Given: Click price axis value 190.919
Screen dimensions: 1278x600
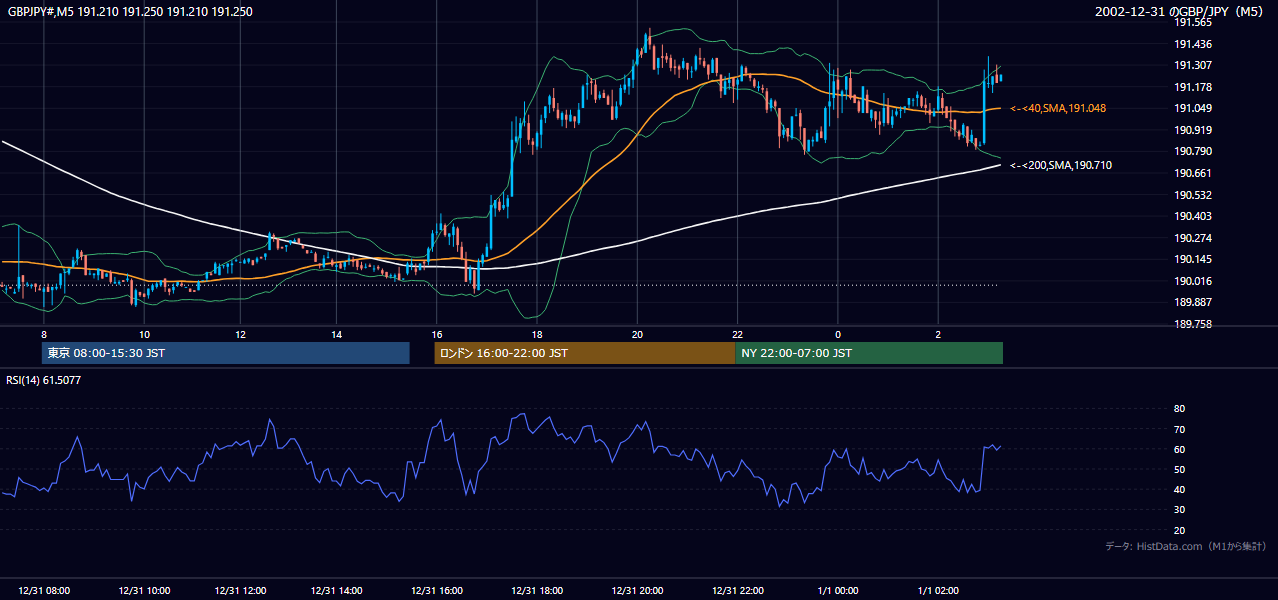Looking at the screenshot, I should tap(1192, 130).
